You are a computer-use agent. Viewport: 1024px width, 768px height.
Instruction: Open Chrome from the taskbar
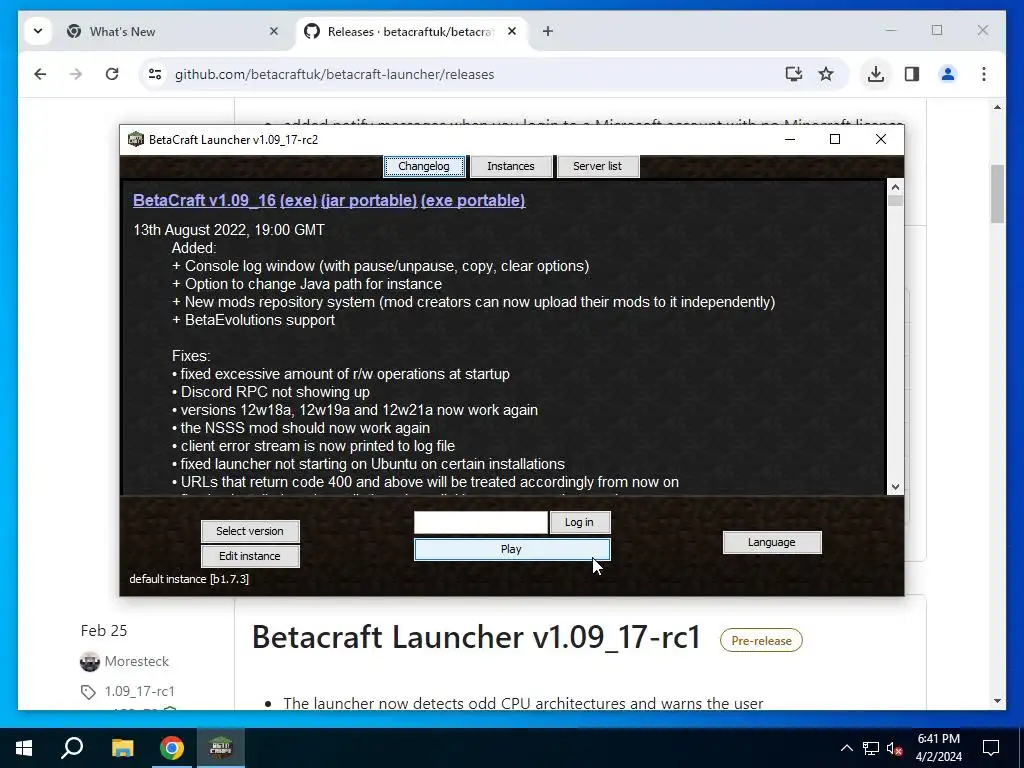pos(172,748)
